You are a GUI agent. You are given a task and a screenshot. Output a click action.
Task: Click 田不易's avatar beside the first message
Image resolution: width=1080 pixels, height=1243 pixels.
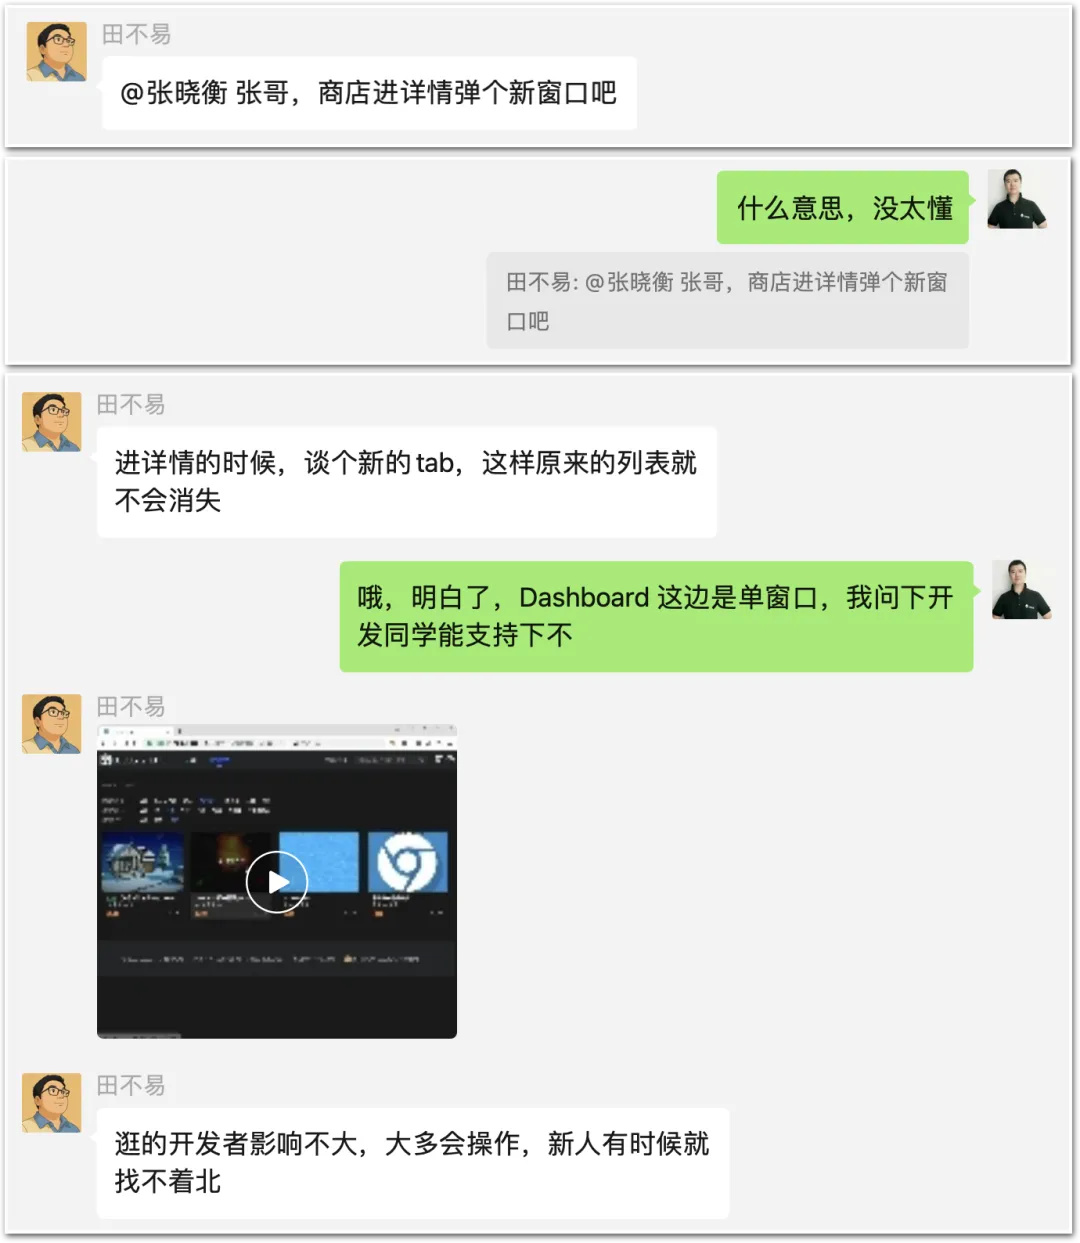click(x=56, y=51)
